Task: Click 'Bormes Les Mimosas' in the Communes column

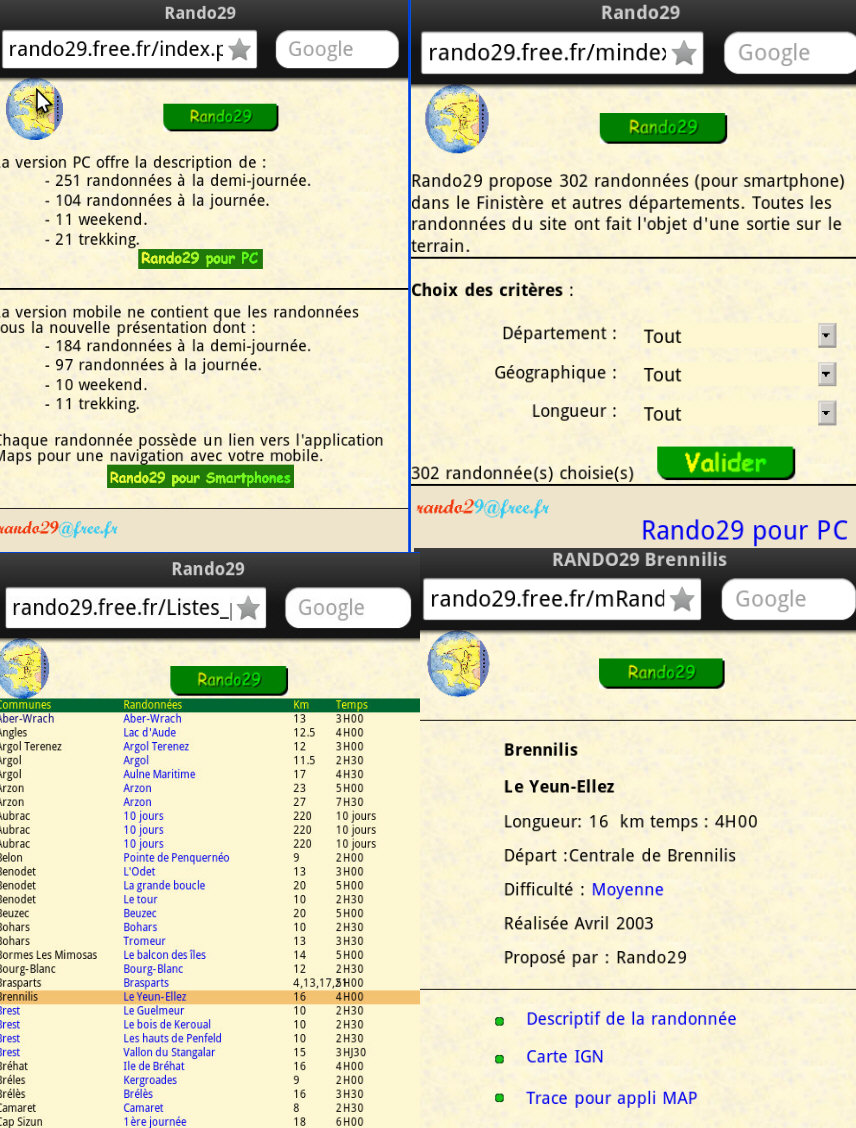Action: [48, 955]
